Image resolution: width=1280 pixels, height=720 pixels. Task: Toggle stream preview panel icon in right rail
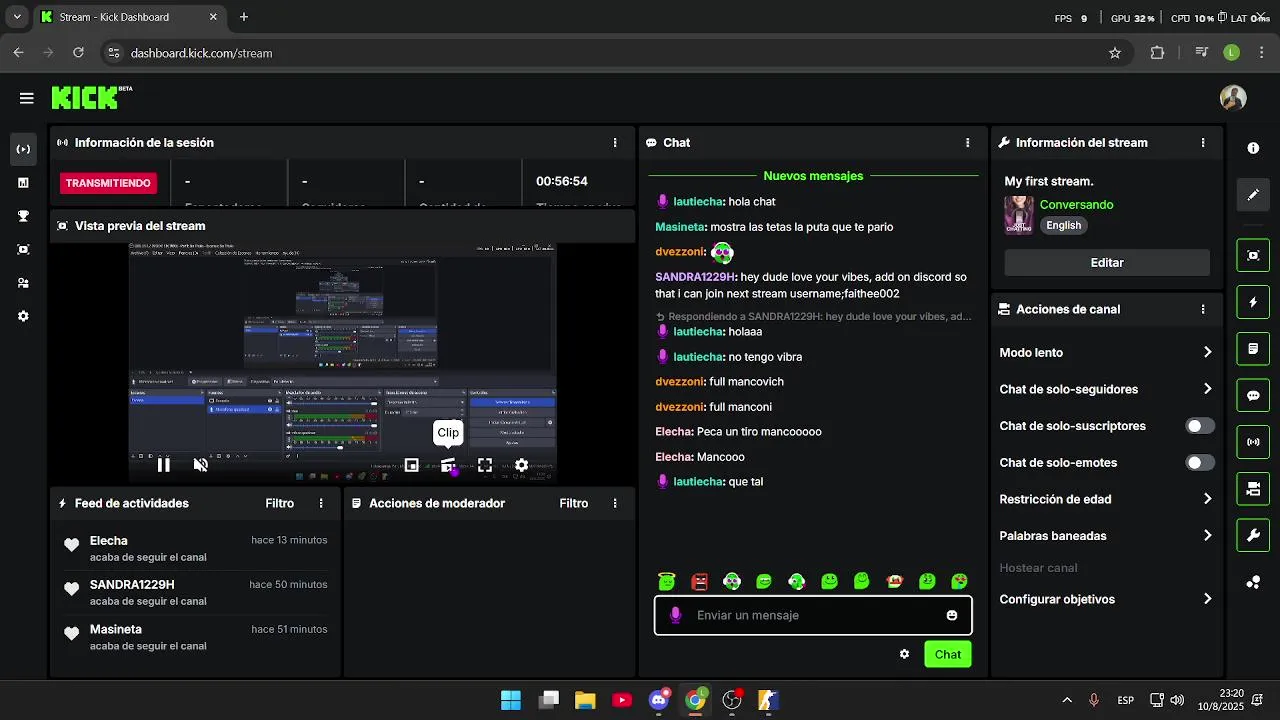coord(1253,255)
